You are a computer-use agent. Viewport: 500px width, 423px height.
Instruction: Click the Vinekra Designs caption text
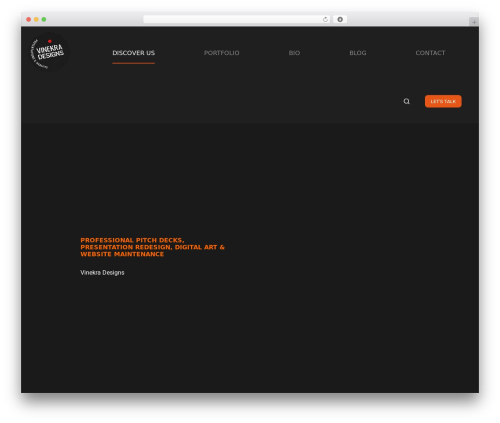102,273
